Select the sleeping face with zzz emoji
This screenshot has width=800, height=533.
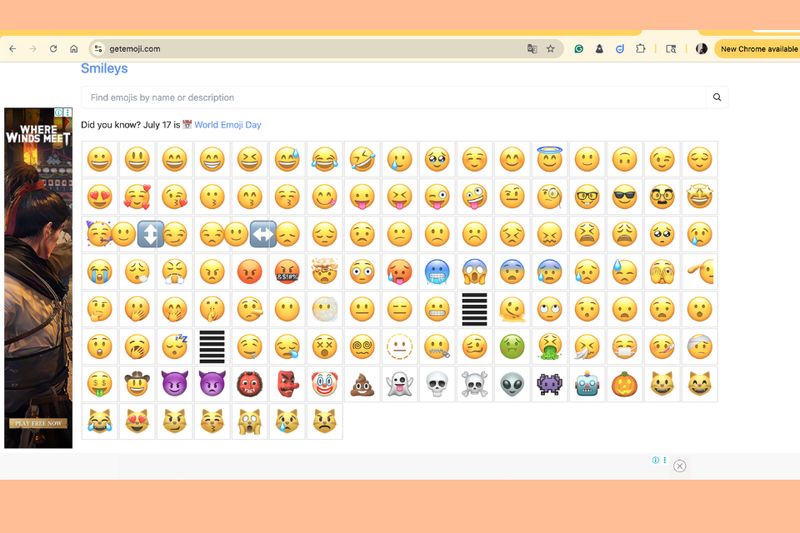click(174, 347)
